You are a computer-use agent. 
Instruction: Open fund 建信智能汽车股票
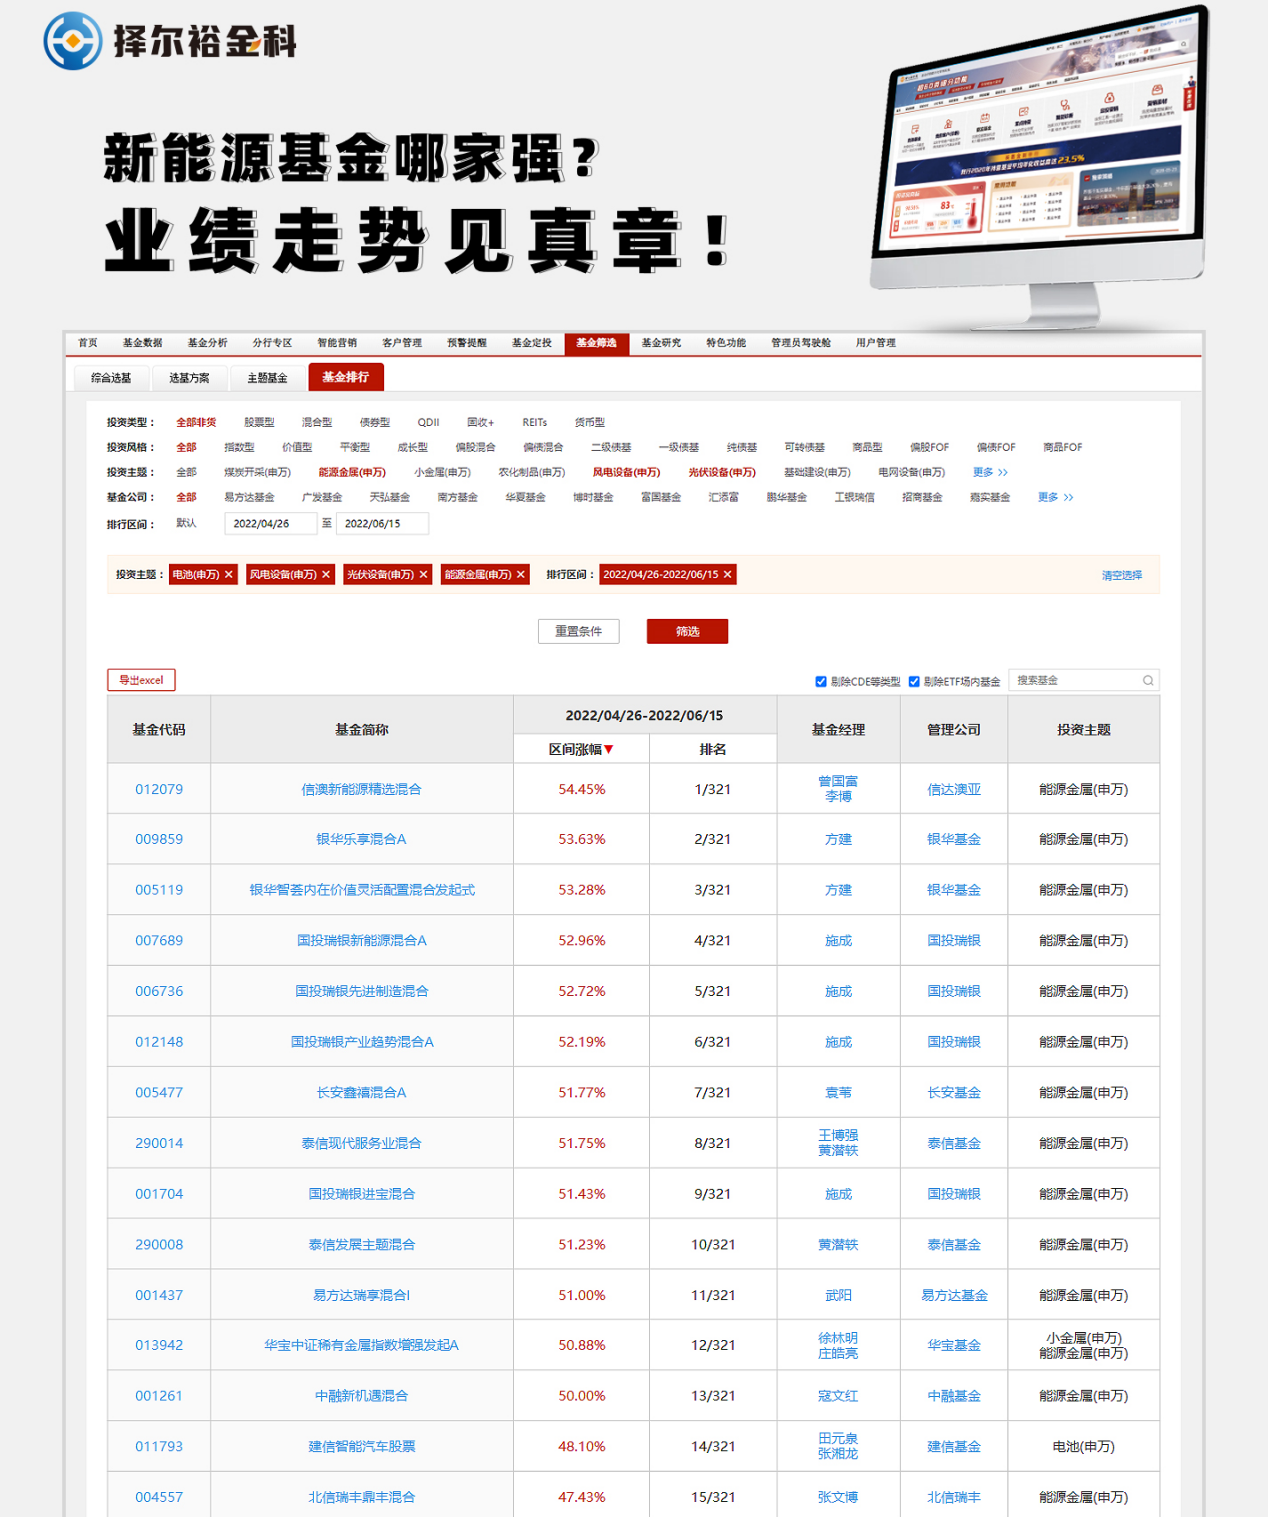coord(361,1446)
